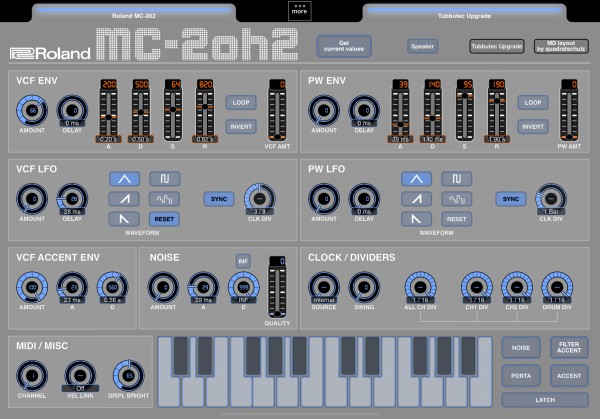Screen dimensions: 600x419
Task: Click the Speaker button
Action: (422, 46)
